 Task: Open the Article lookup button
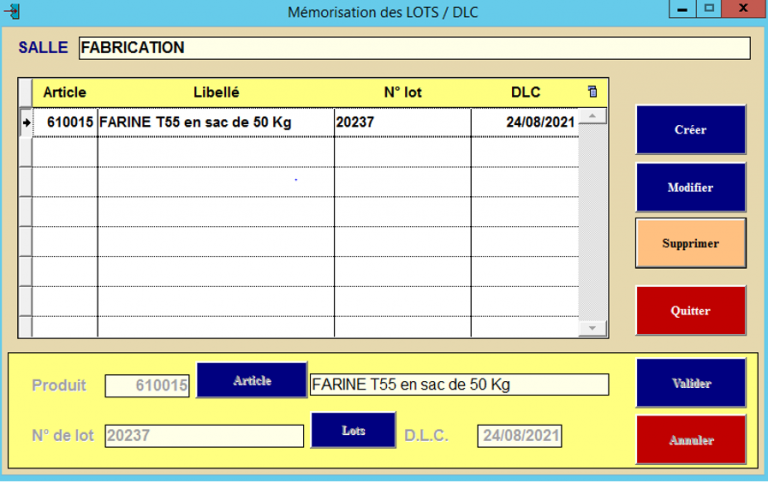(x=252, y=380)
